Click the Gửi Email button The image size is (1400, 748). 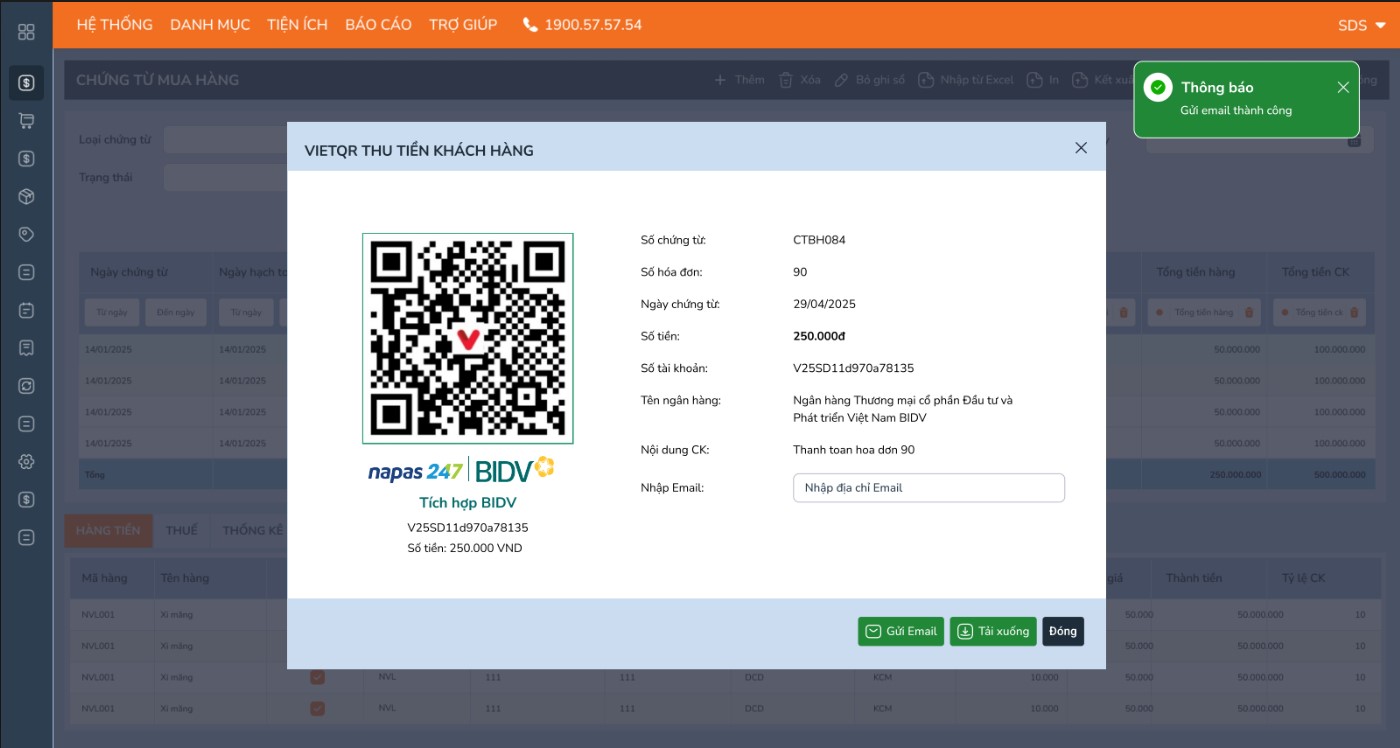[x=900, y=632]
